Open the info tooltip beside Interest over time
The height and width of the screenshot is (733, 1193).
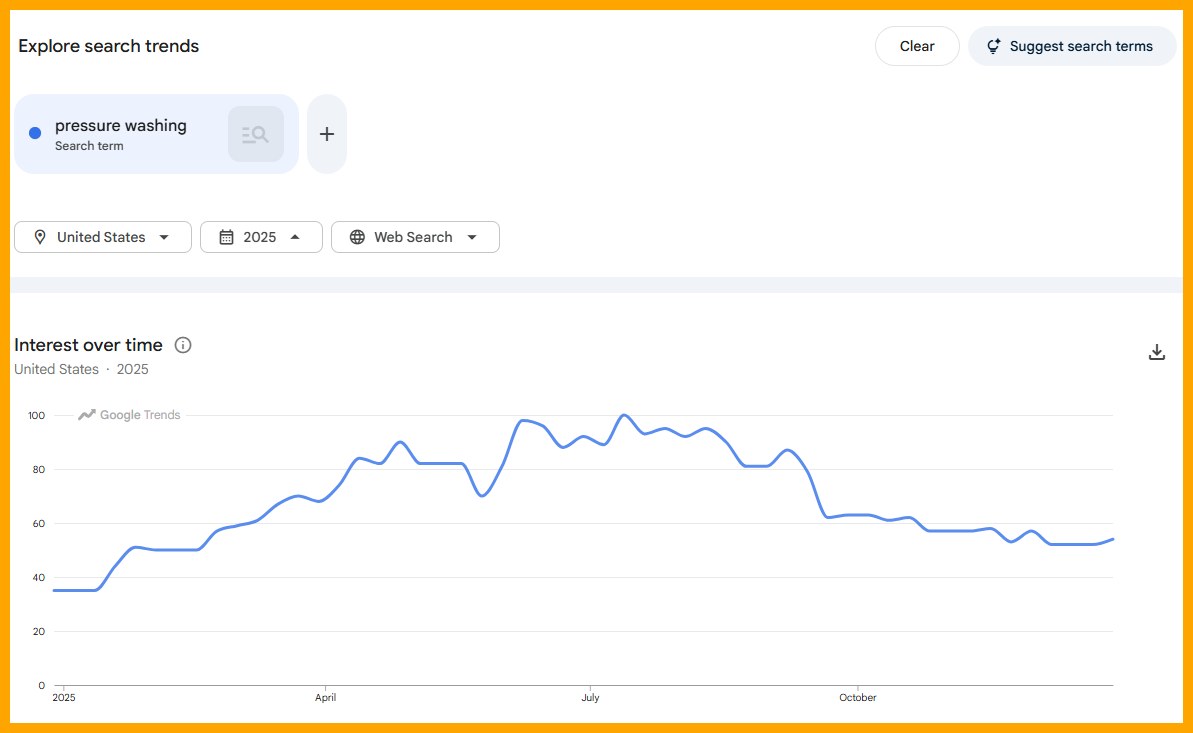point(183,345)
